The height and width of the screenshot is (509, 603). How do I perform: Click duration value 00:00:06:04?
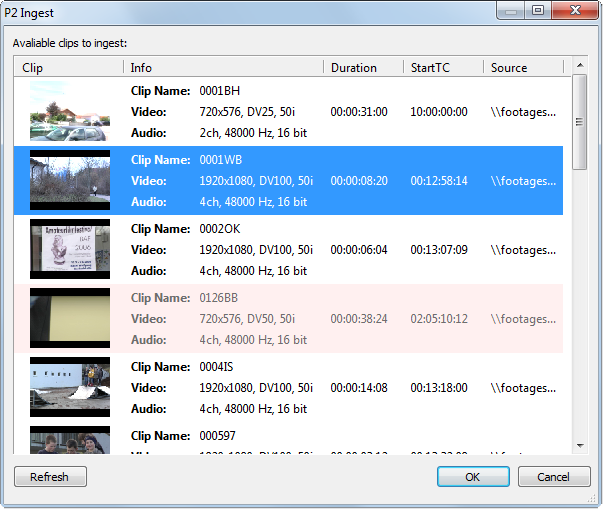click(x=359, y=250)
